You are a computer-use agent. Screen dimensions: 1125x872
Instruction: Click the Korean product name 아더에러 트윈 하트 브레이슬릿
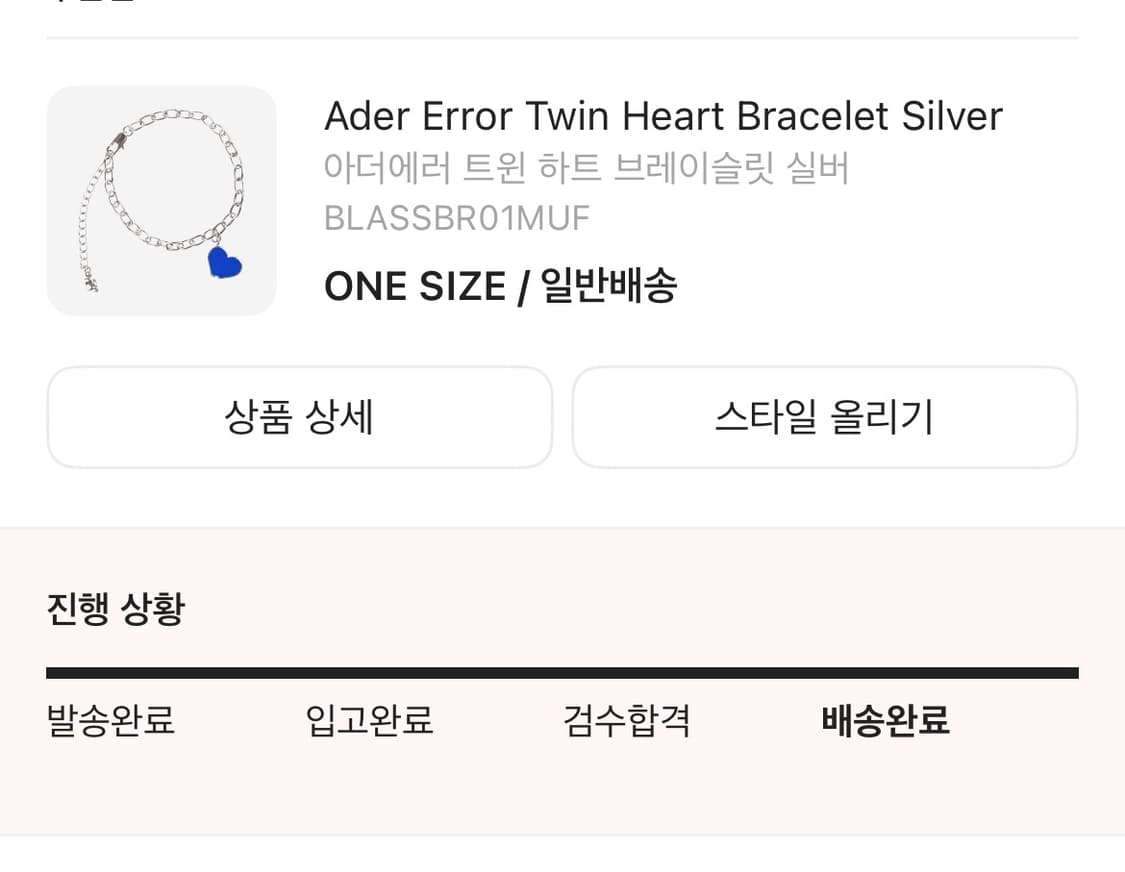pos(587,168)
